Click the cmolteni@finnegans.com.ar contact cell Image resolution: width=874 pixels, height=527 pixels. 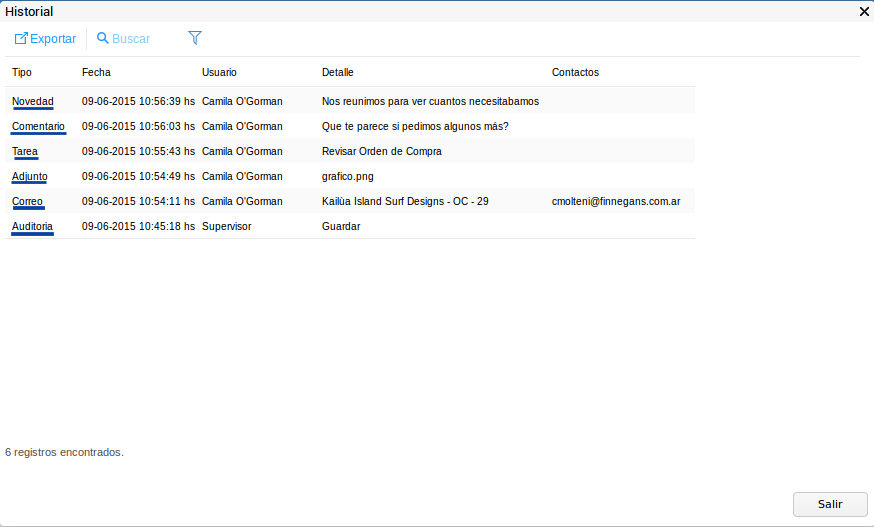click(x=615, y=201)
